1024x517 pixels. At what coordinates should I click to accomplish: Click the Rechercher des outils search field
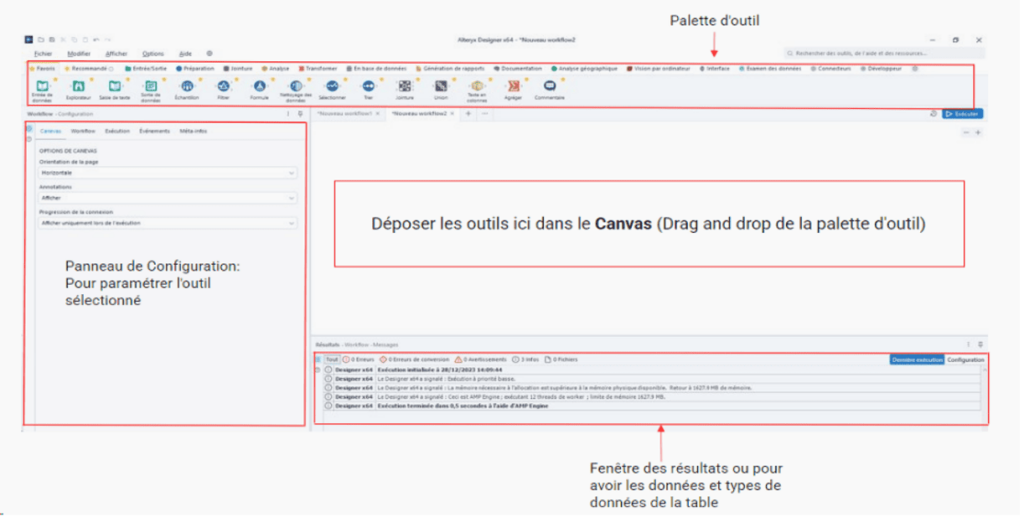[x=884, y=54]
